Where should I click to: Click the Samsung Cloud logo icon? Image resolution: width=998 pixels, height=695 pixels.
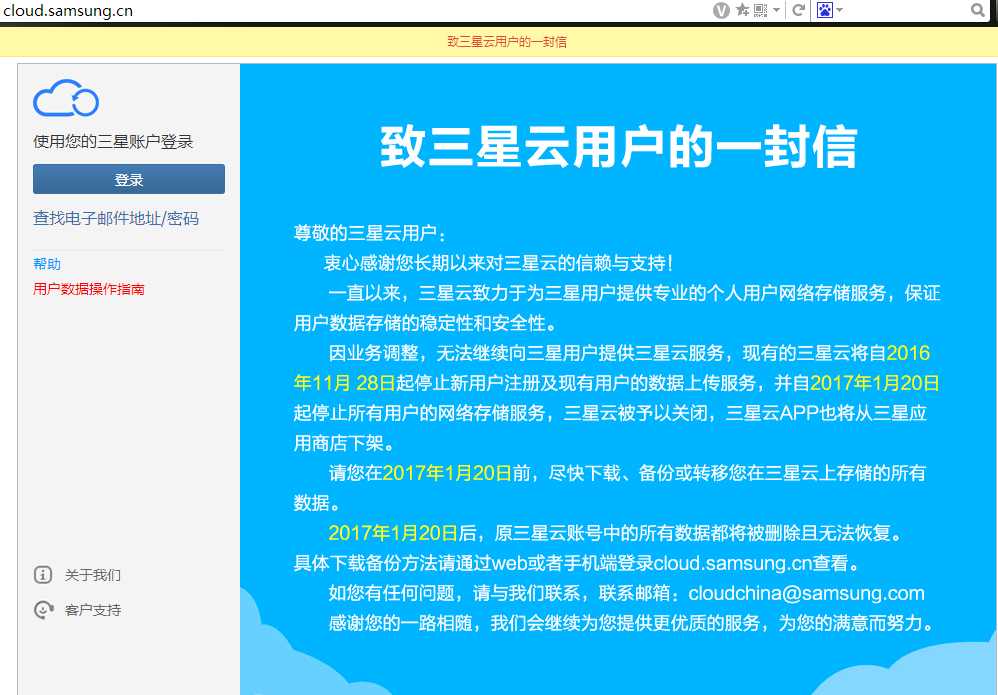pyautogui.click(x=66, y=98)
